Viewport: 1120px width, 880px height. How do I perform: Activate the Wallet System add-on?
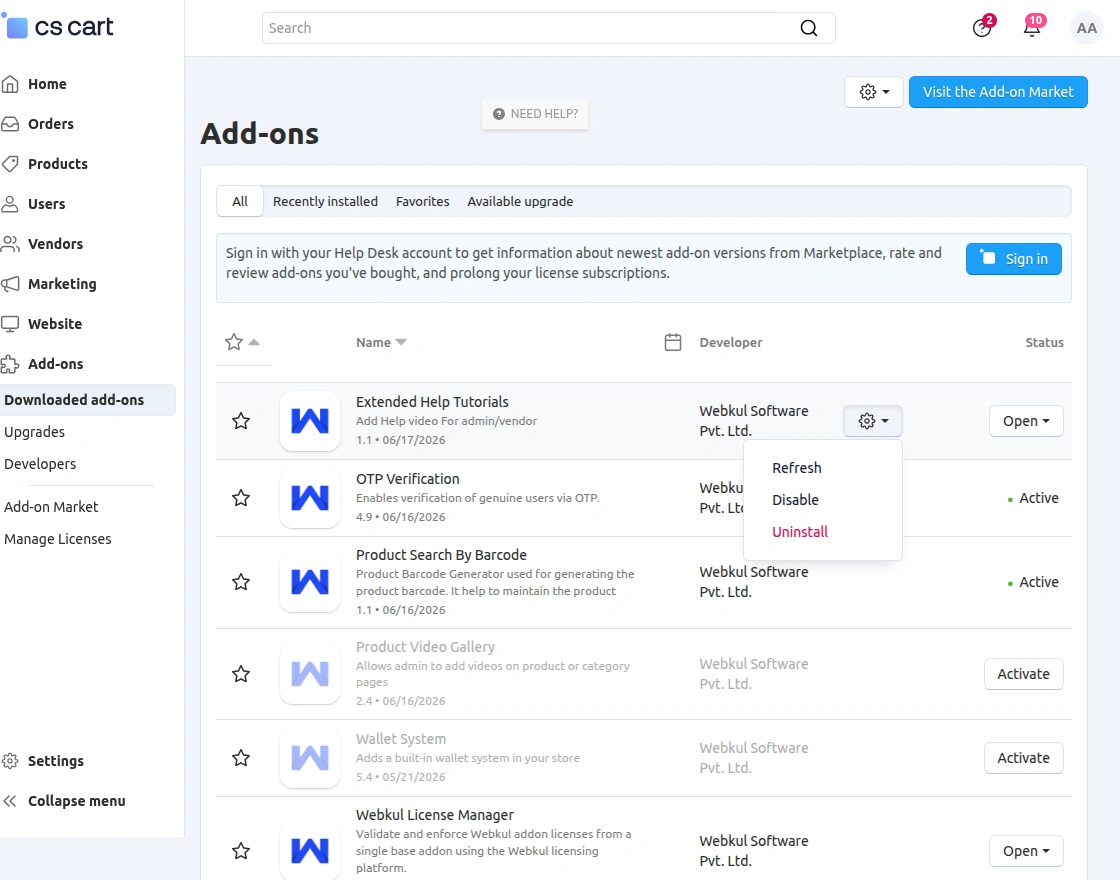1024,758
